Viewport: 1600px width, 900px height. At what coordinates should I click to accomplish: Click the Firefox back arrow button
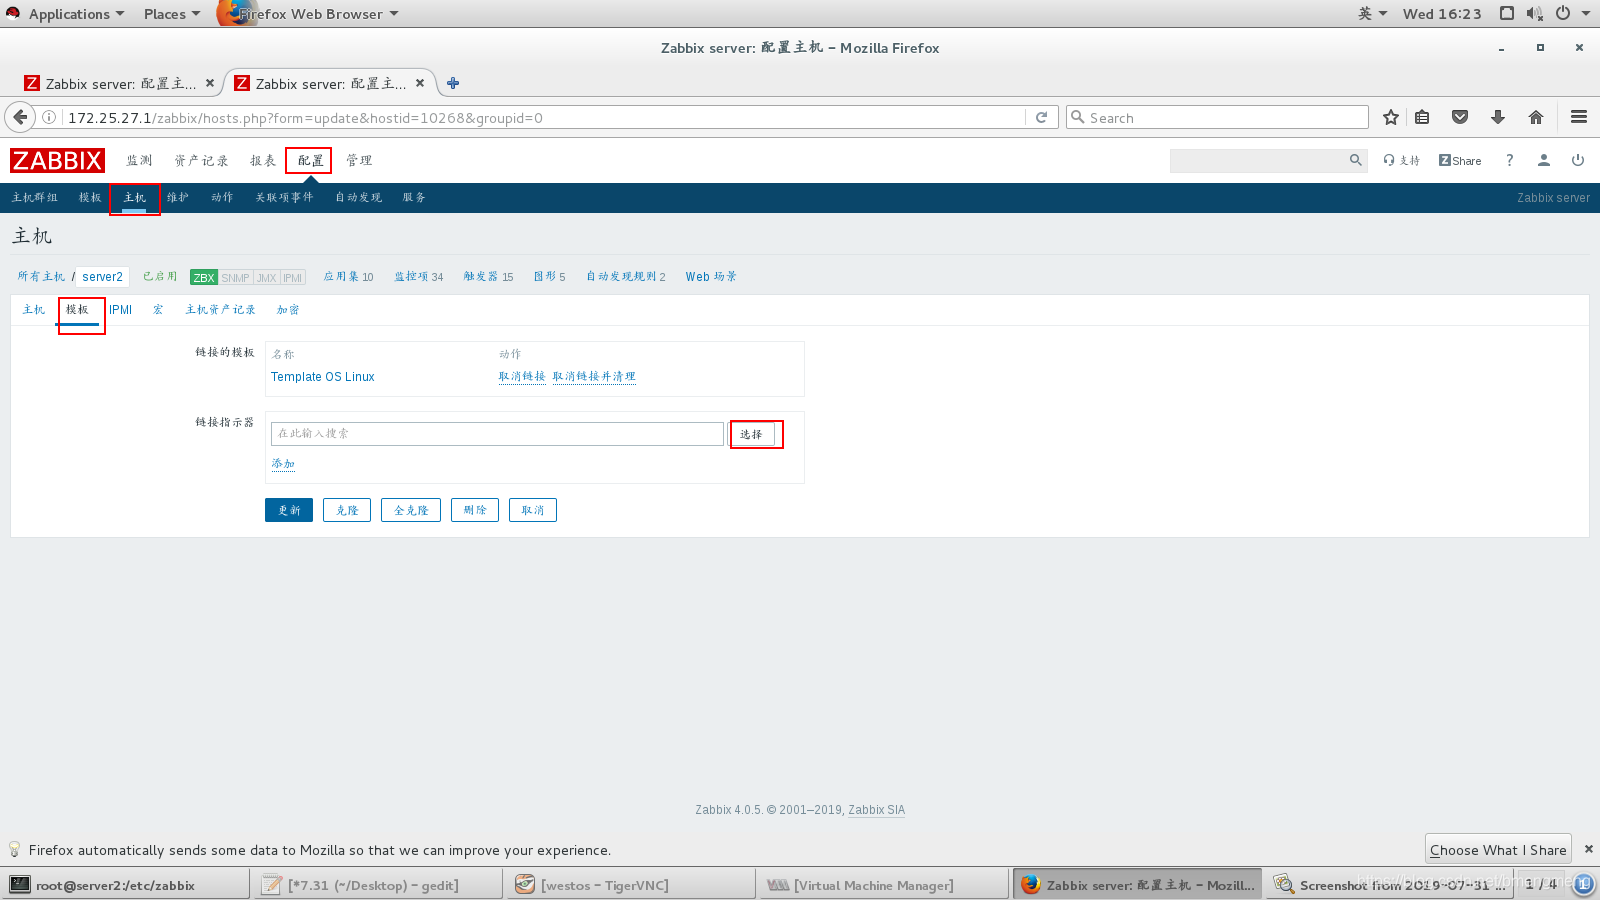[x=20, y=117]
